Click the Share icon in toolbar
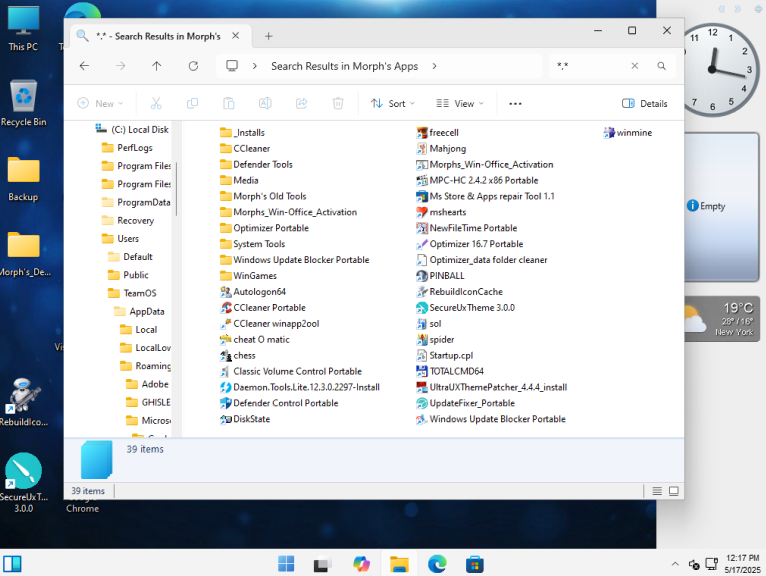The width and height of the screenshot is (766, 576). point(302,104)
